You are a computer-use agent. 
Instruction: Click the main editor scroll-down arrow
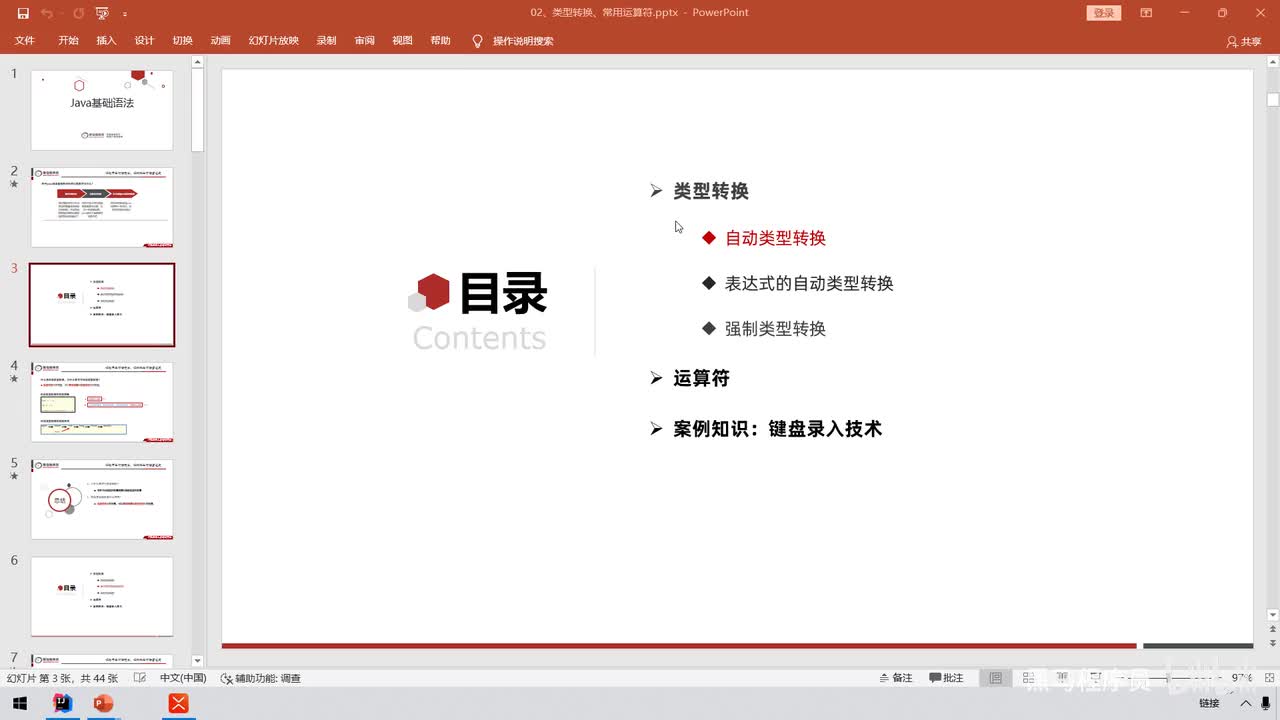[x=1272, y=615]
